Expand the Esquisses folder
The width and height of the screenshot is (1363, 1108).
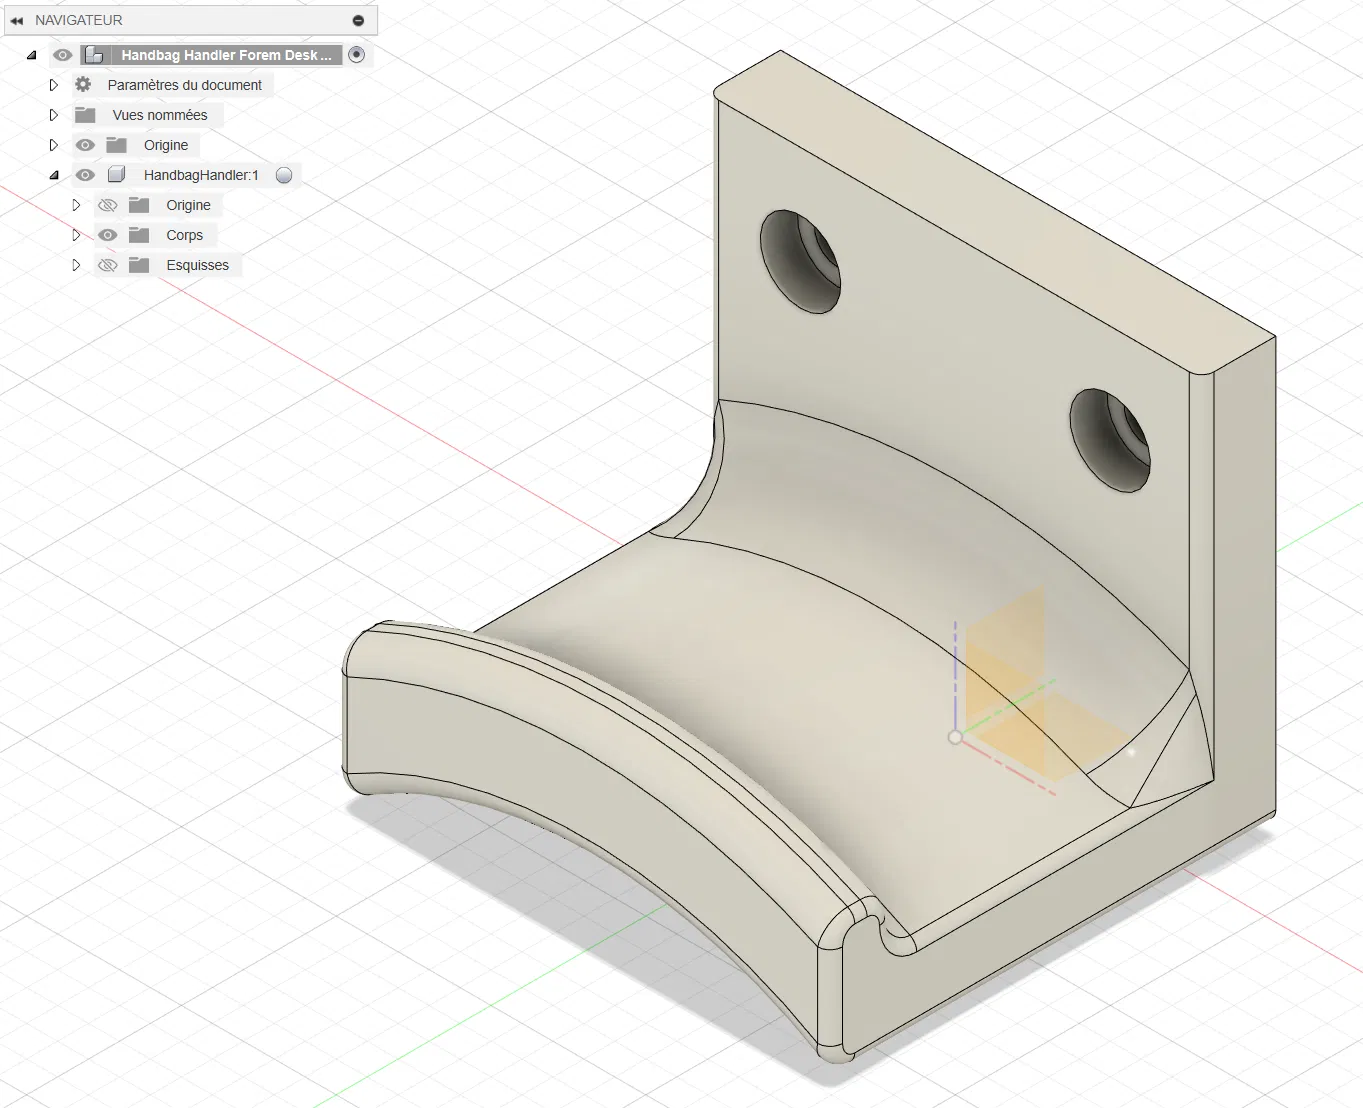click(76, 265)
